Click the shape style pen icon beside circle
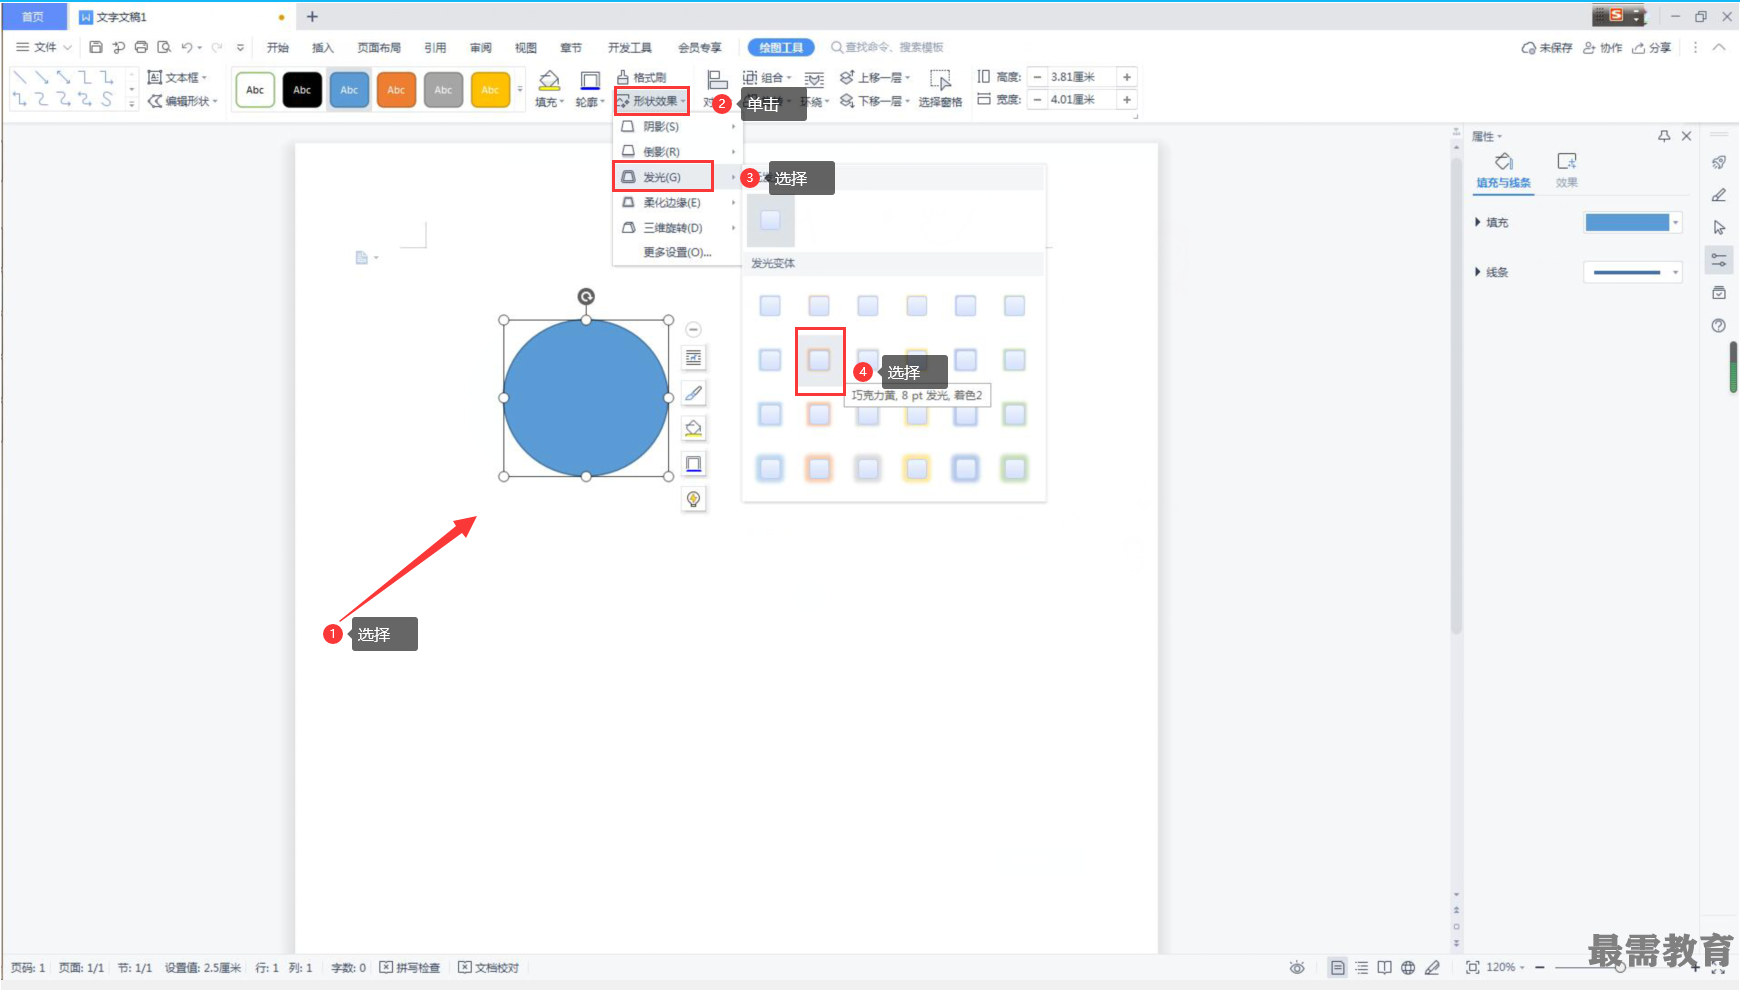Screen dimensions: 1740x990 (694, 393)
